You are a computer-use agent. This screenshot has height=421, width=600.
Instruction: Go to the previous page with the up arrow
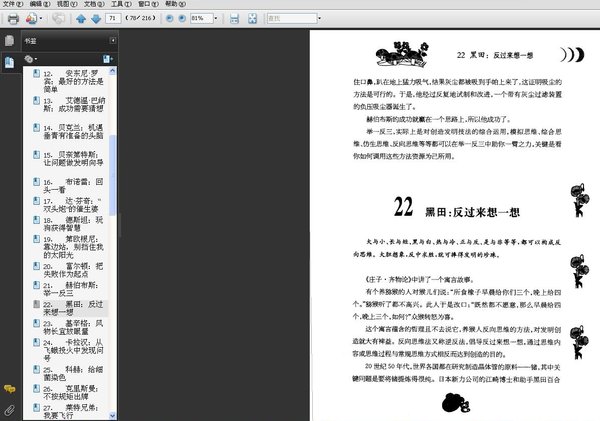[81, 18]
